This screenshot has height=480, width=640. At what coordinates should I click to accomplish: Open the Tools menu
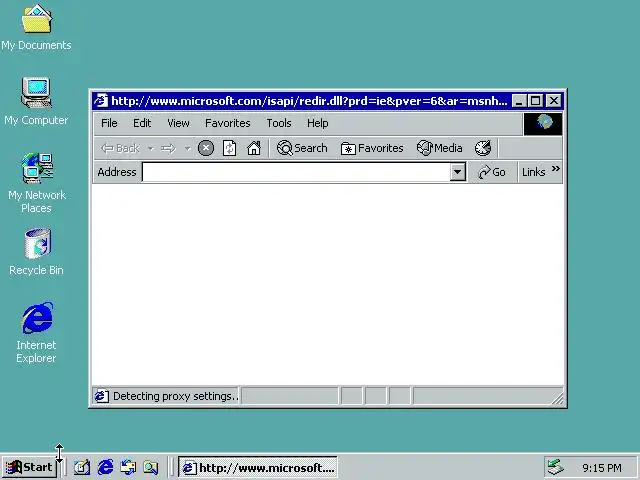(279, 123)
